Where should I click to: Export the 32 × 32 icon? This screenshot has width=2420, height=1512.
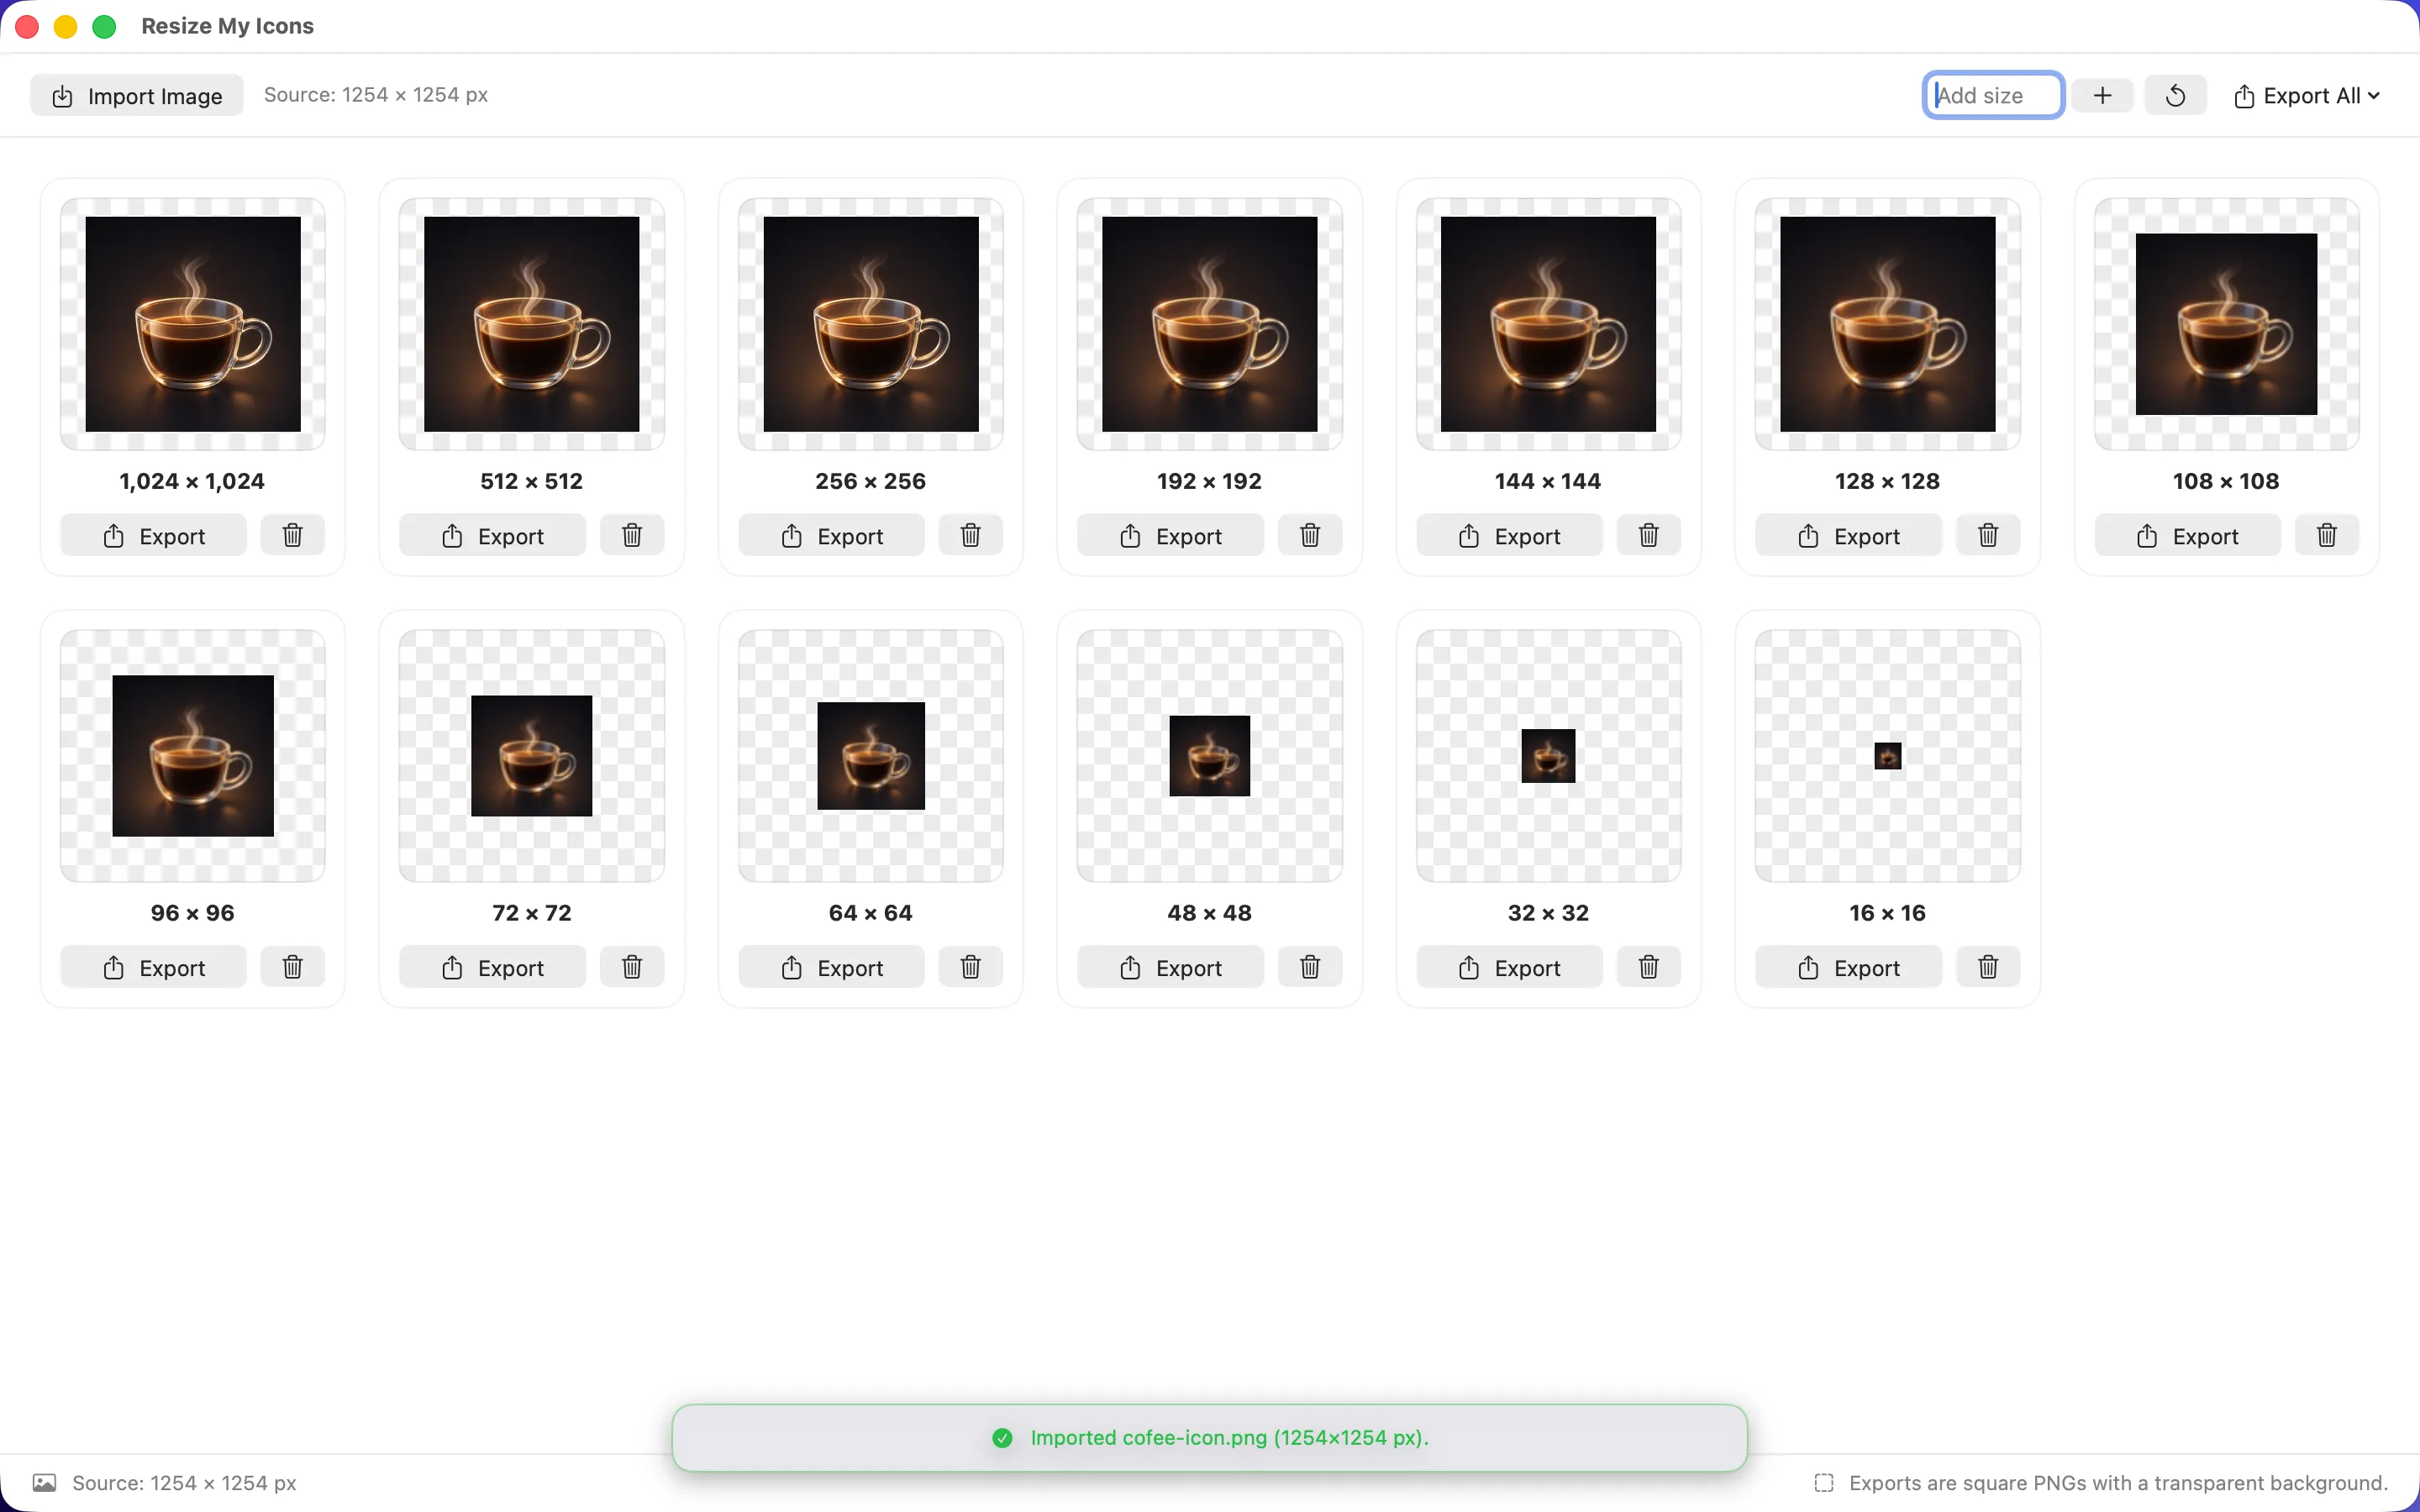(x=1510, y=968)
